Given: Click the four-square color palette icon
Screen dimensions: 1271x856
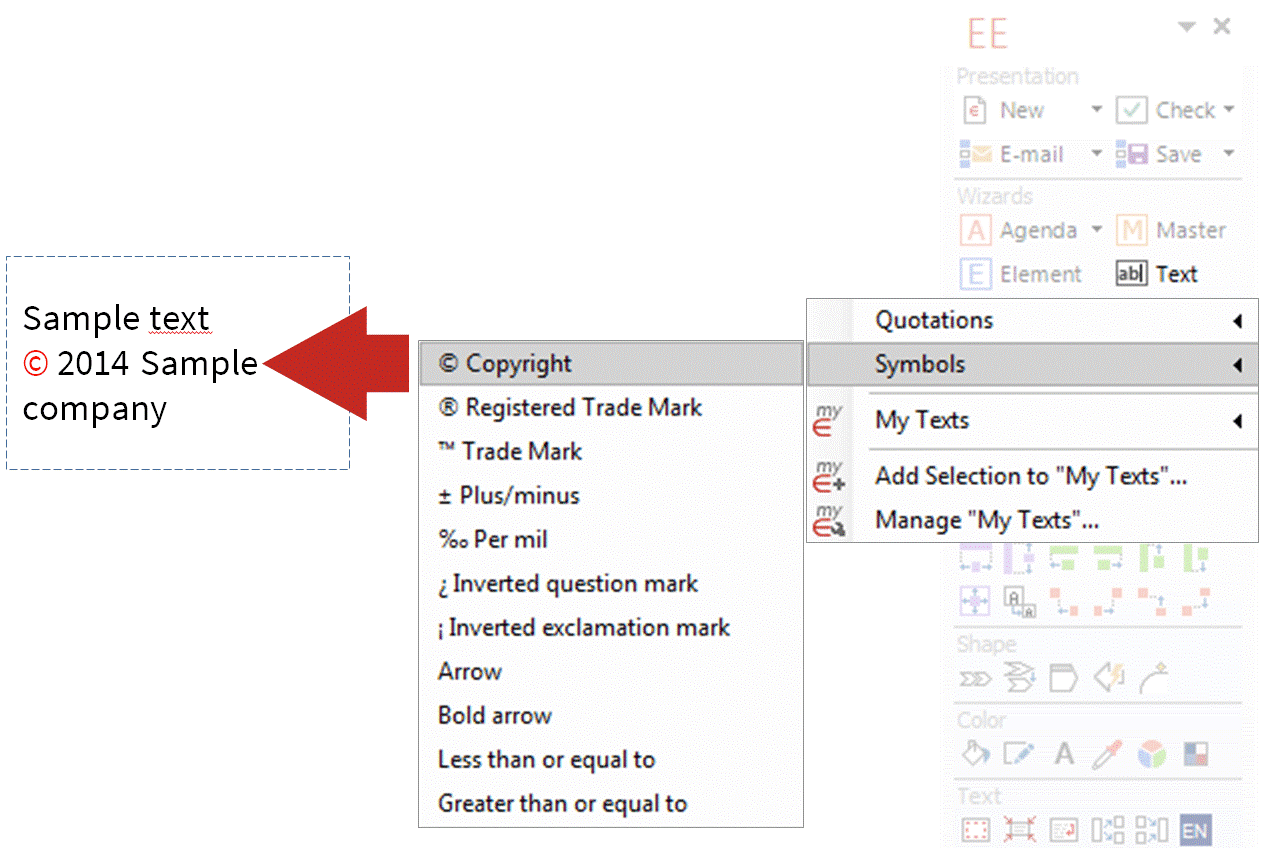Looking at the screenshot, I should coord(1196,753).
